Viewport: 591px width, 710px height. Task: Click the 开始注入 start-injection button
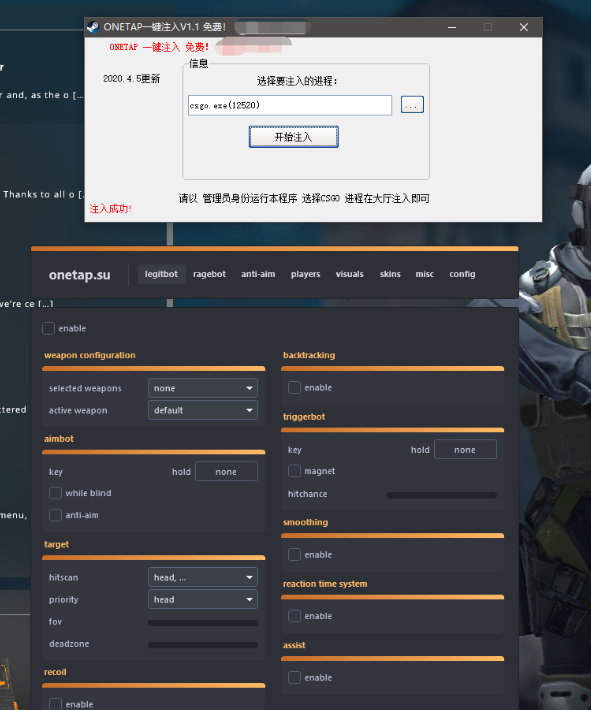pyautogui.click(x=293, y=137)
